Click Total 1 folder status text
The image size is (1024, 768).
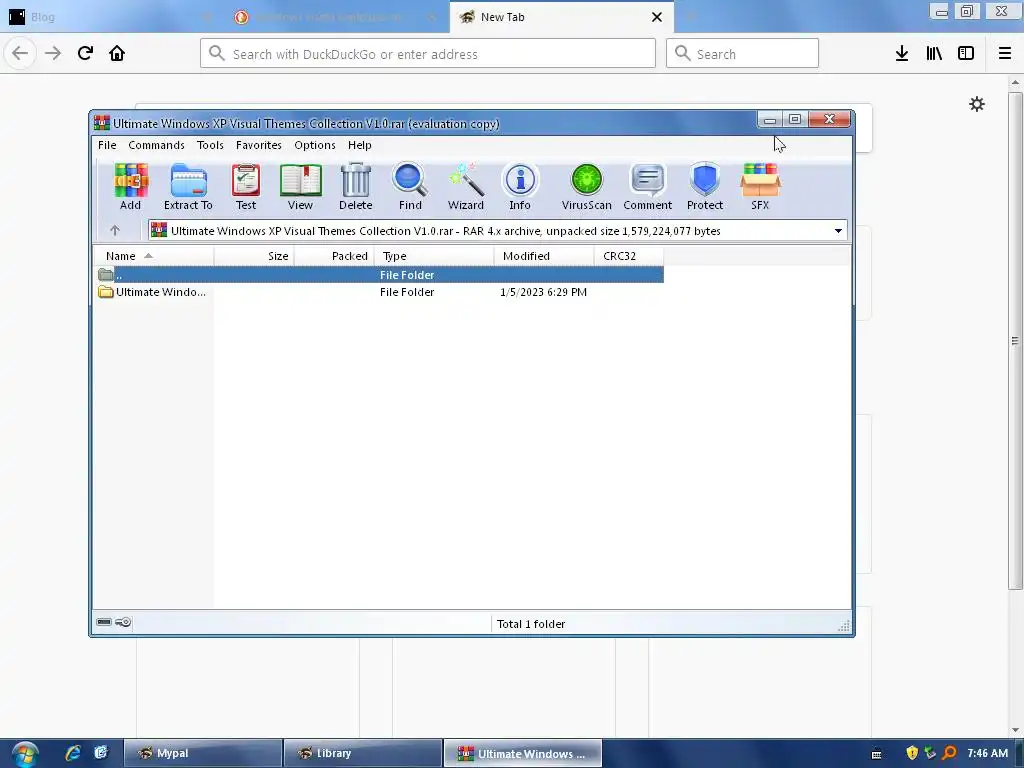pos(531,624)
